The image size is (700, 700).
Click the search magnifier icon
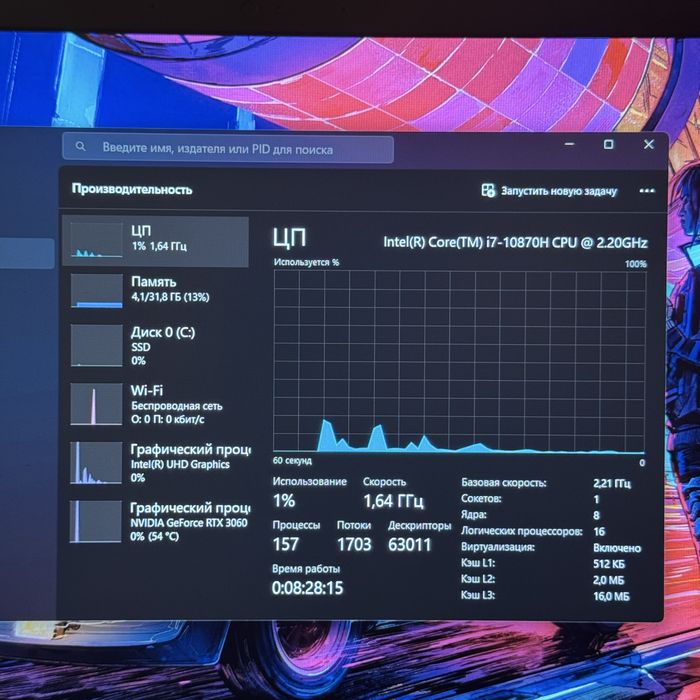(x=80, y=146)
